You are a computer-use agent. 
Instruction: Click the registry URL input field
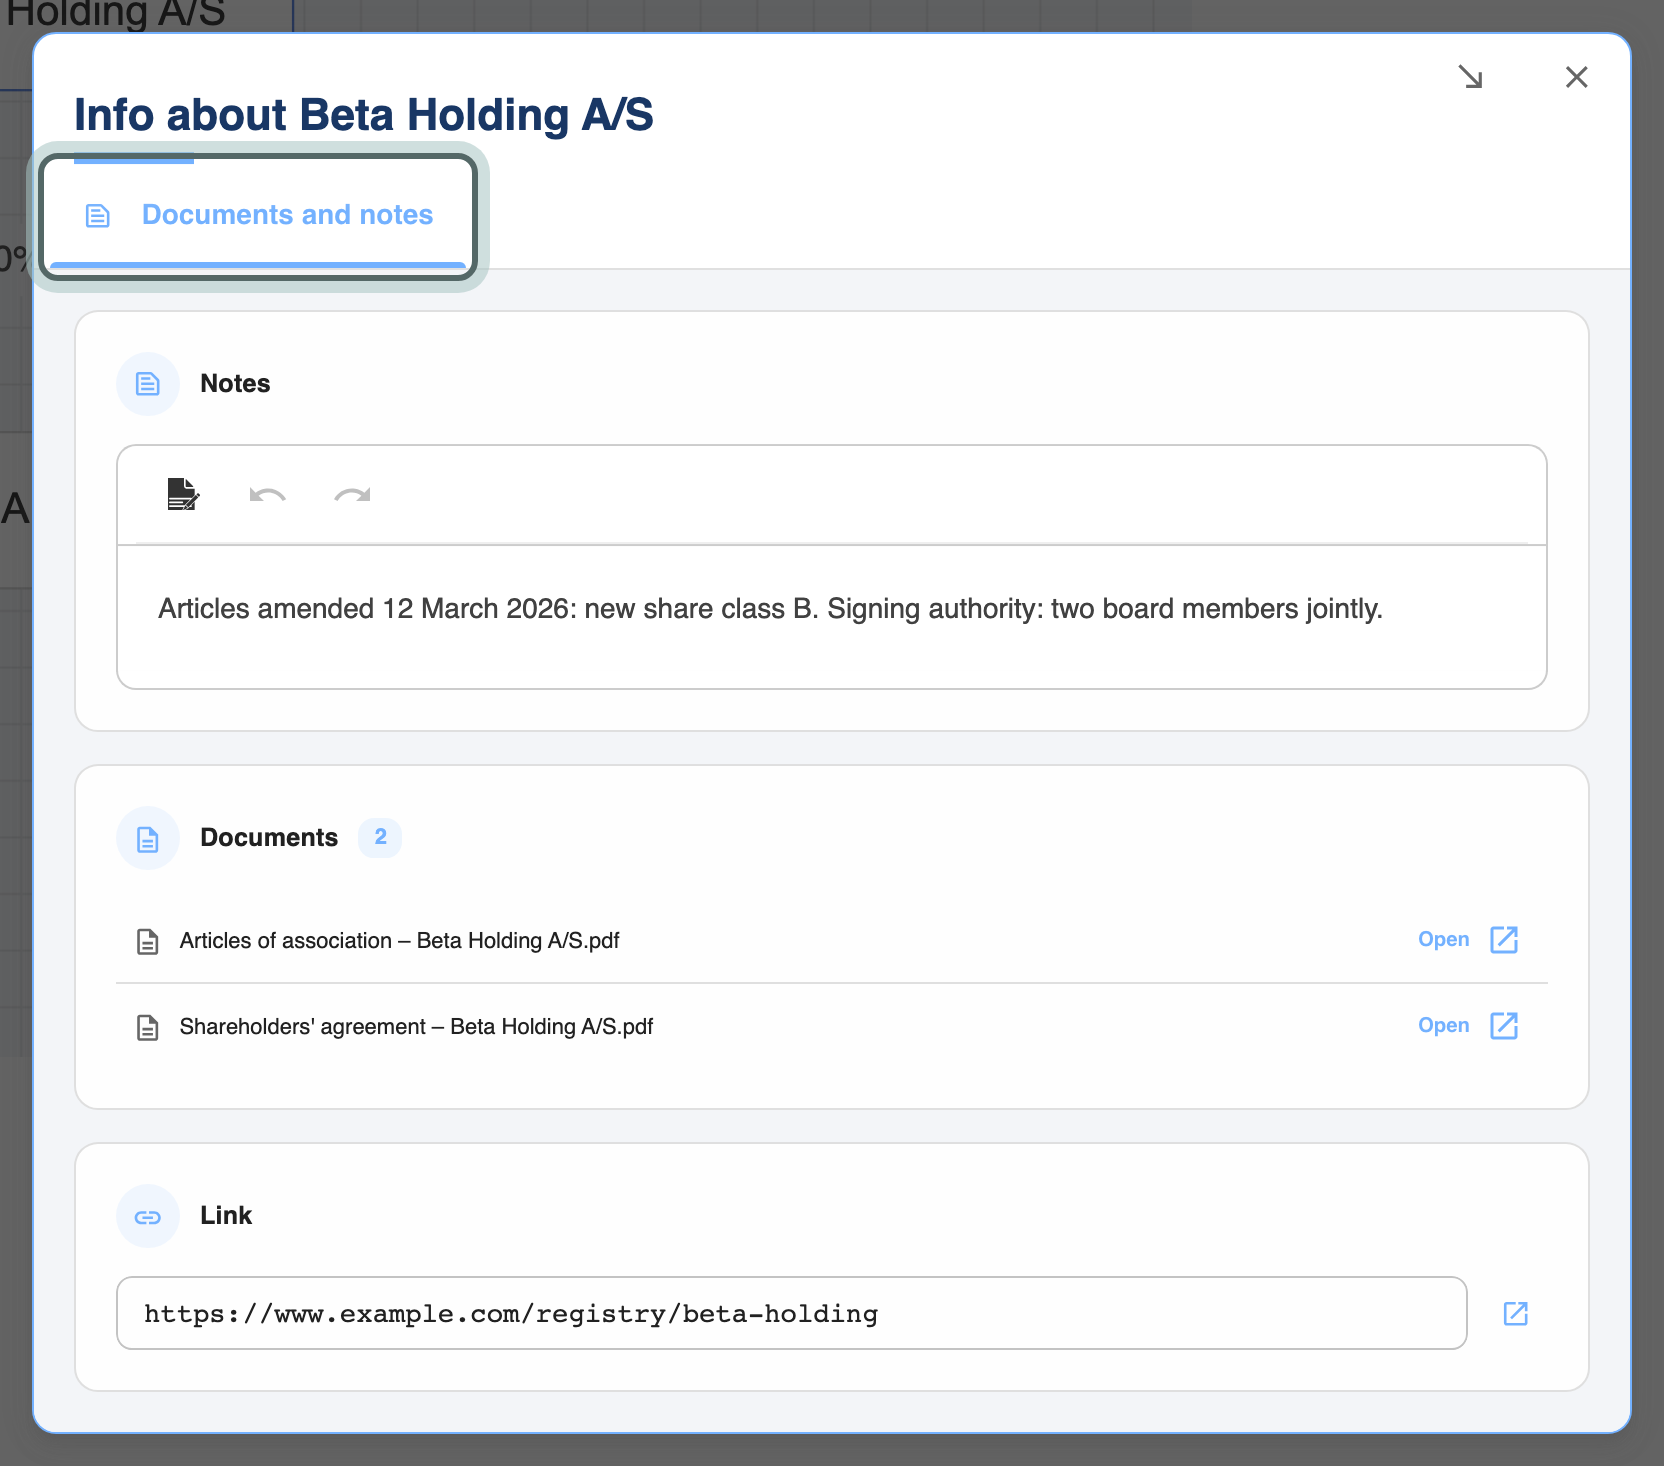pos(792,1313)
